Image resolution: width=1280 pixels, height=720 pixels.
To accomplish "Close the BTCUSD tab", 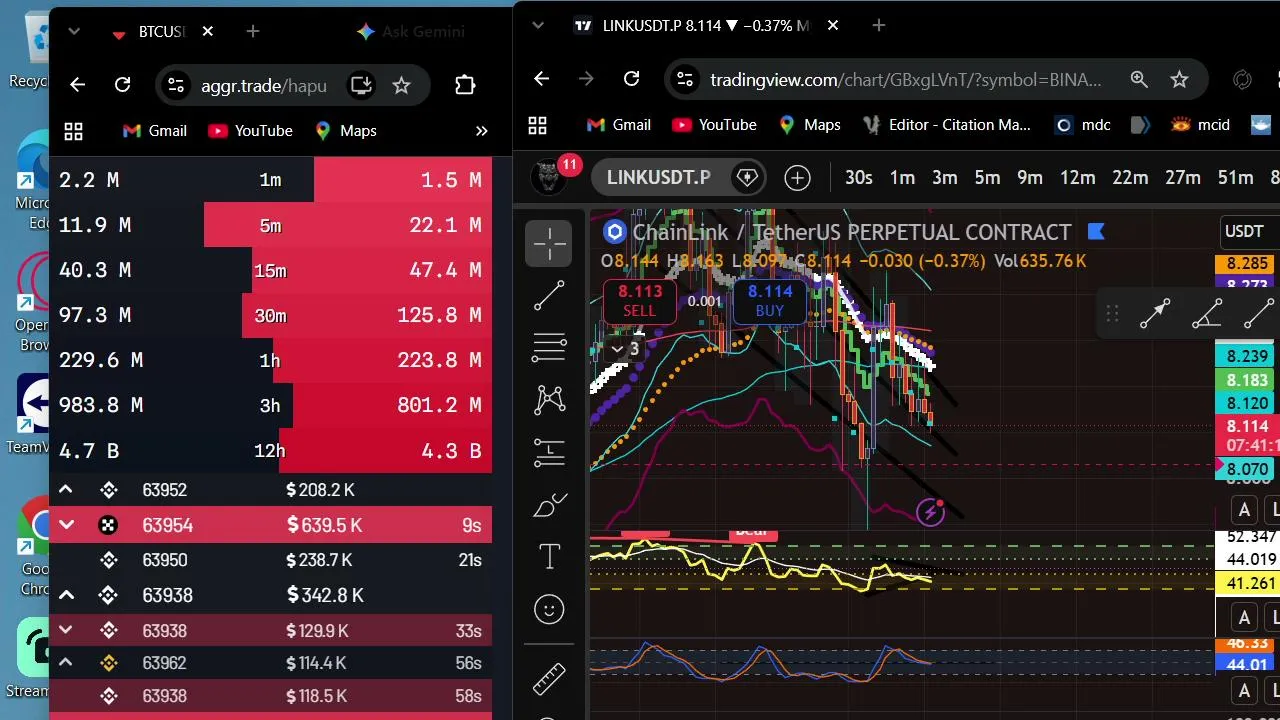I will 207,32.
